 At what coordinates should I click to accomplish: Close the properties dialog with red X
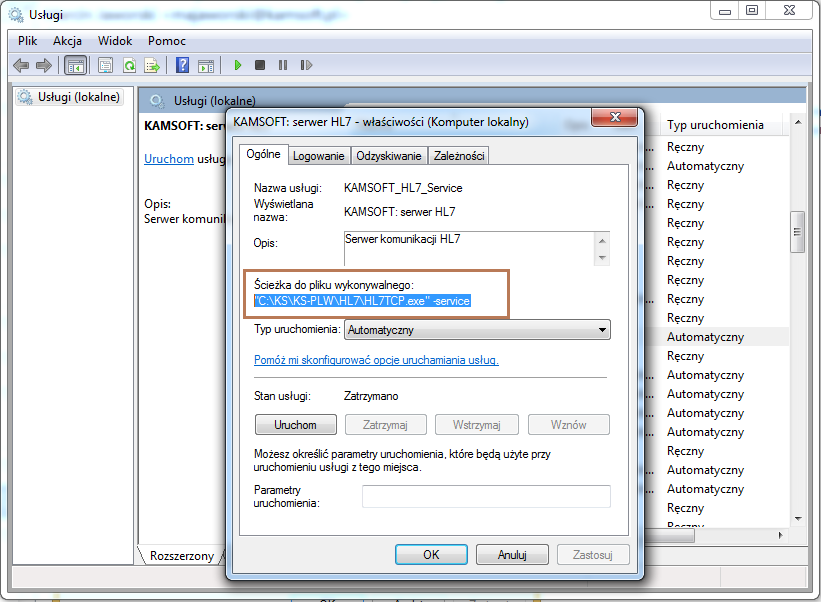615,117
